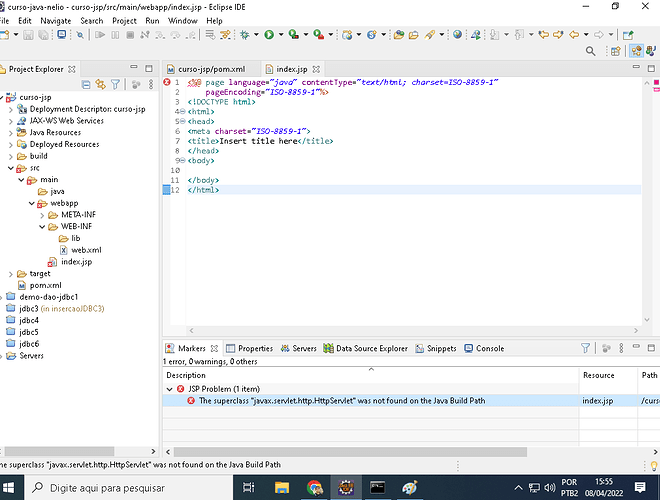This screenshot has height=500, width=660.
Task: Toggle Link with Editor in Project Explorer
Action: (x=100, y=85)
